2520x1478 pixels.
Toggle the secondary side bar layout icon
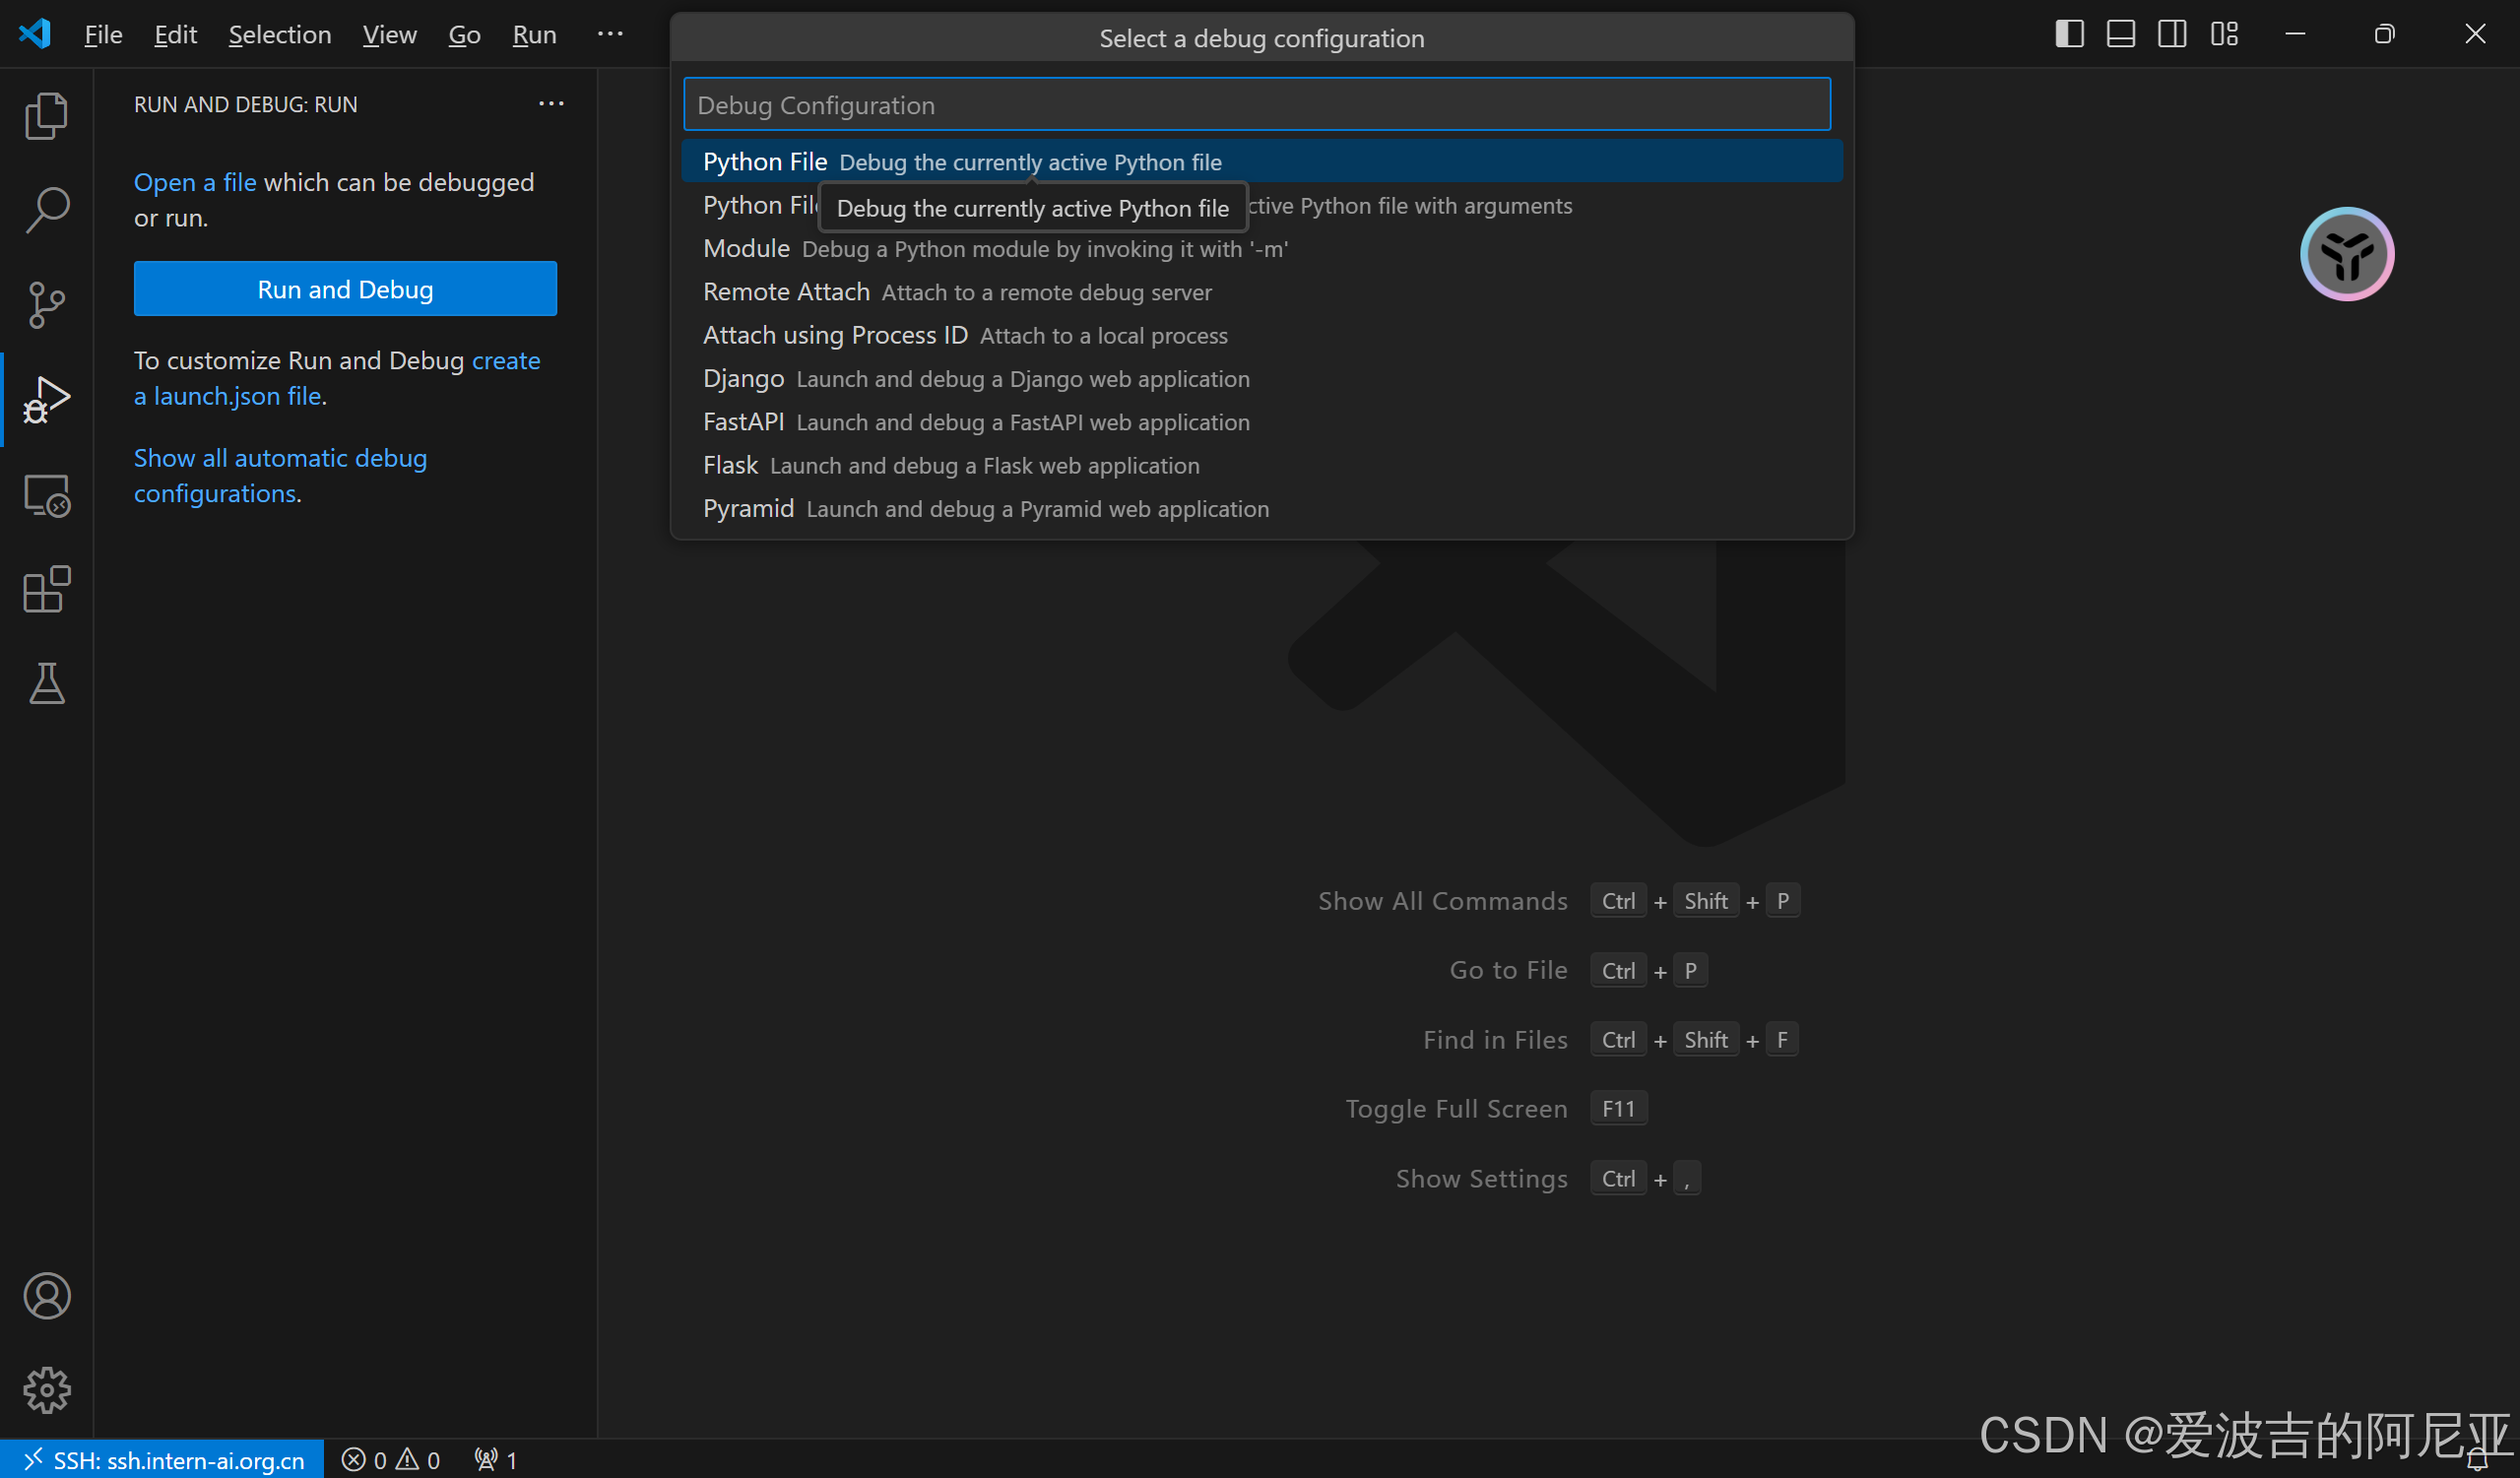(x=2172, y=34)
